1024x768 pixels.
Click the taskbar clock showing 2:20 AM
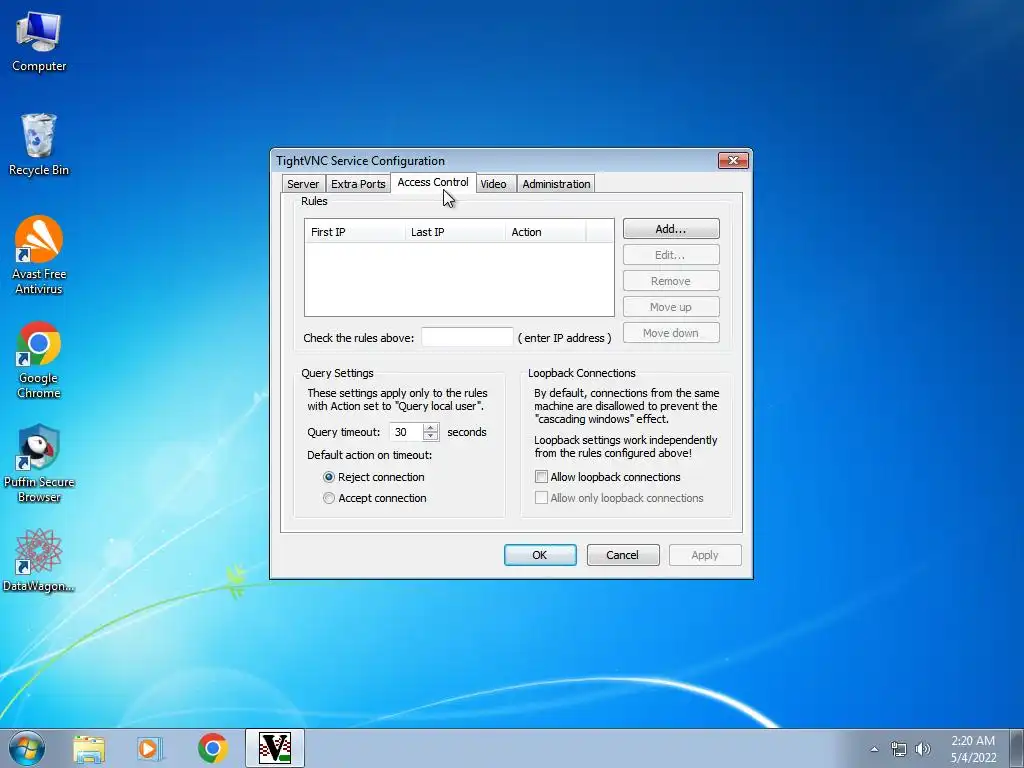972,749
